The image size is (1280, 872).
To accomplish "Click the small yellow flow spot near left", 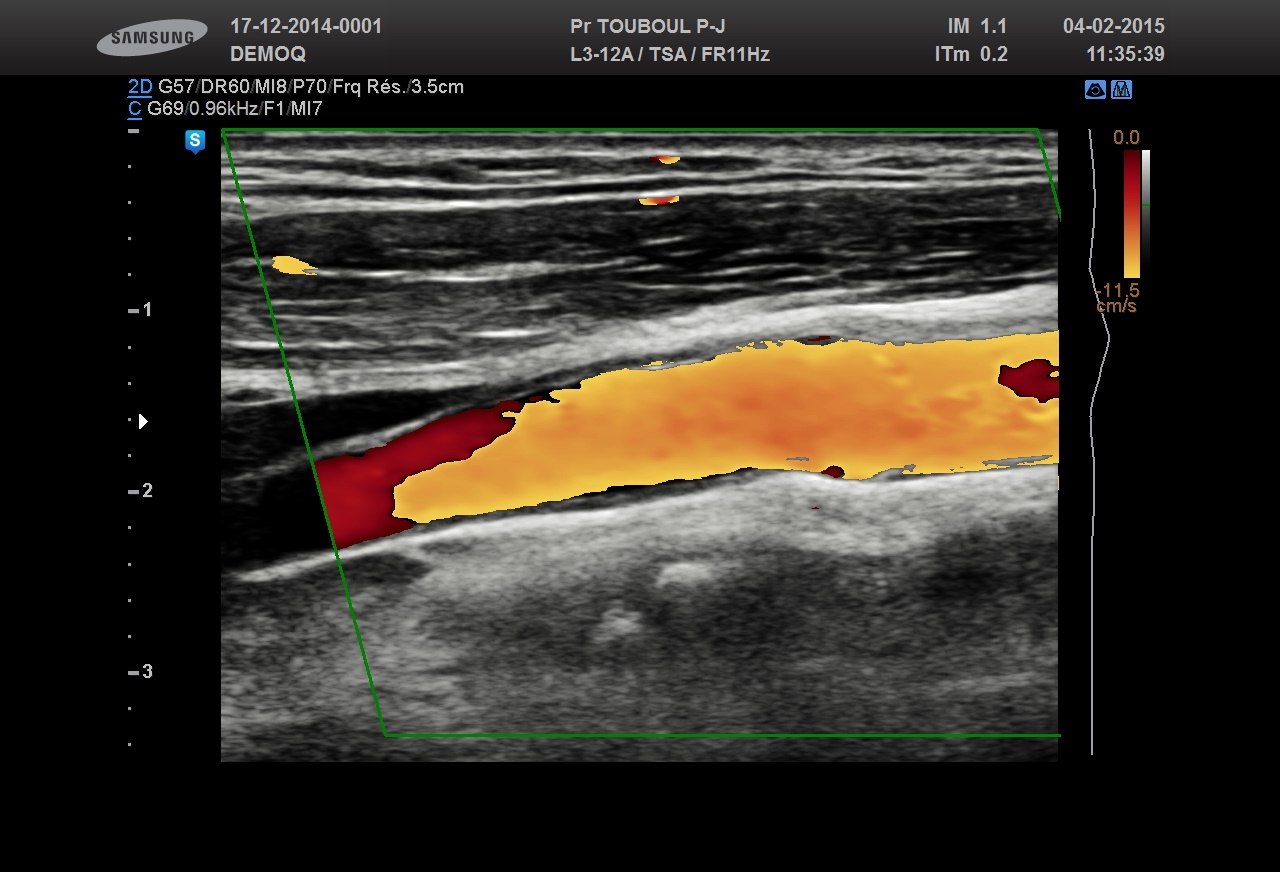I will pyautogui.click(x=291, y=265).
